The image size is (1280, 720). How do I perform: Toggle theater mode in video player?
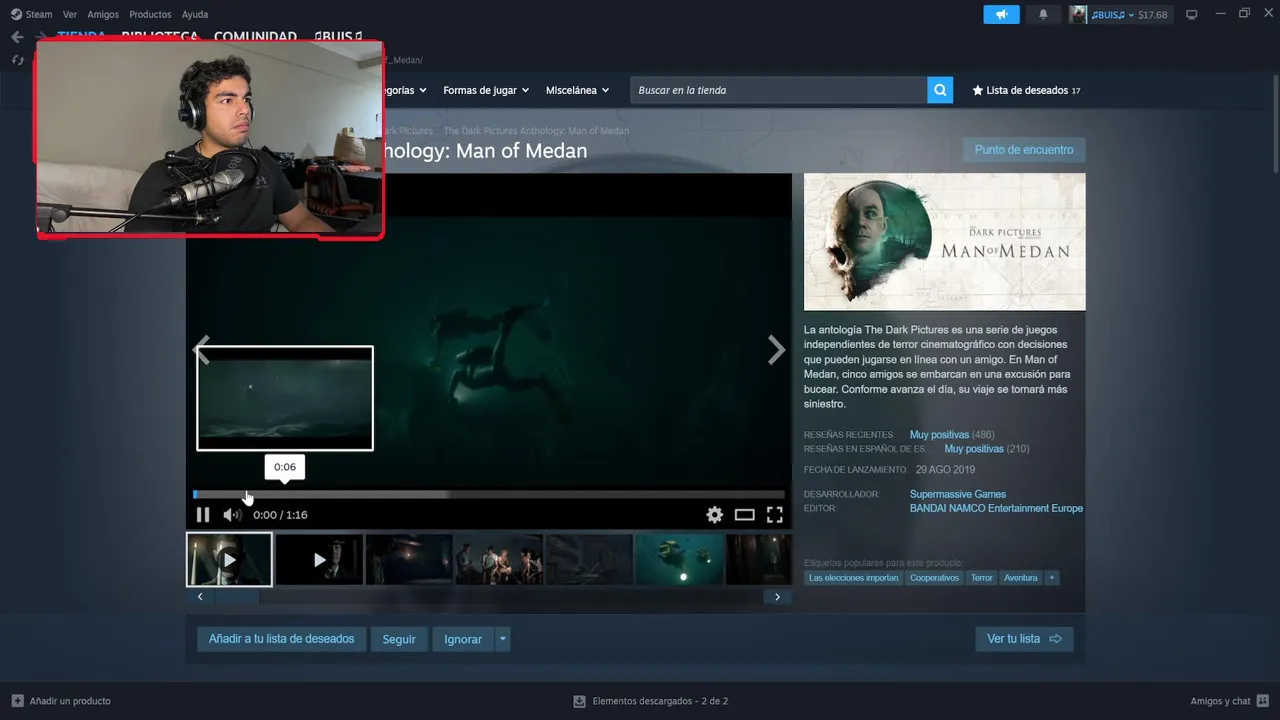coord(744,515)
